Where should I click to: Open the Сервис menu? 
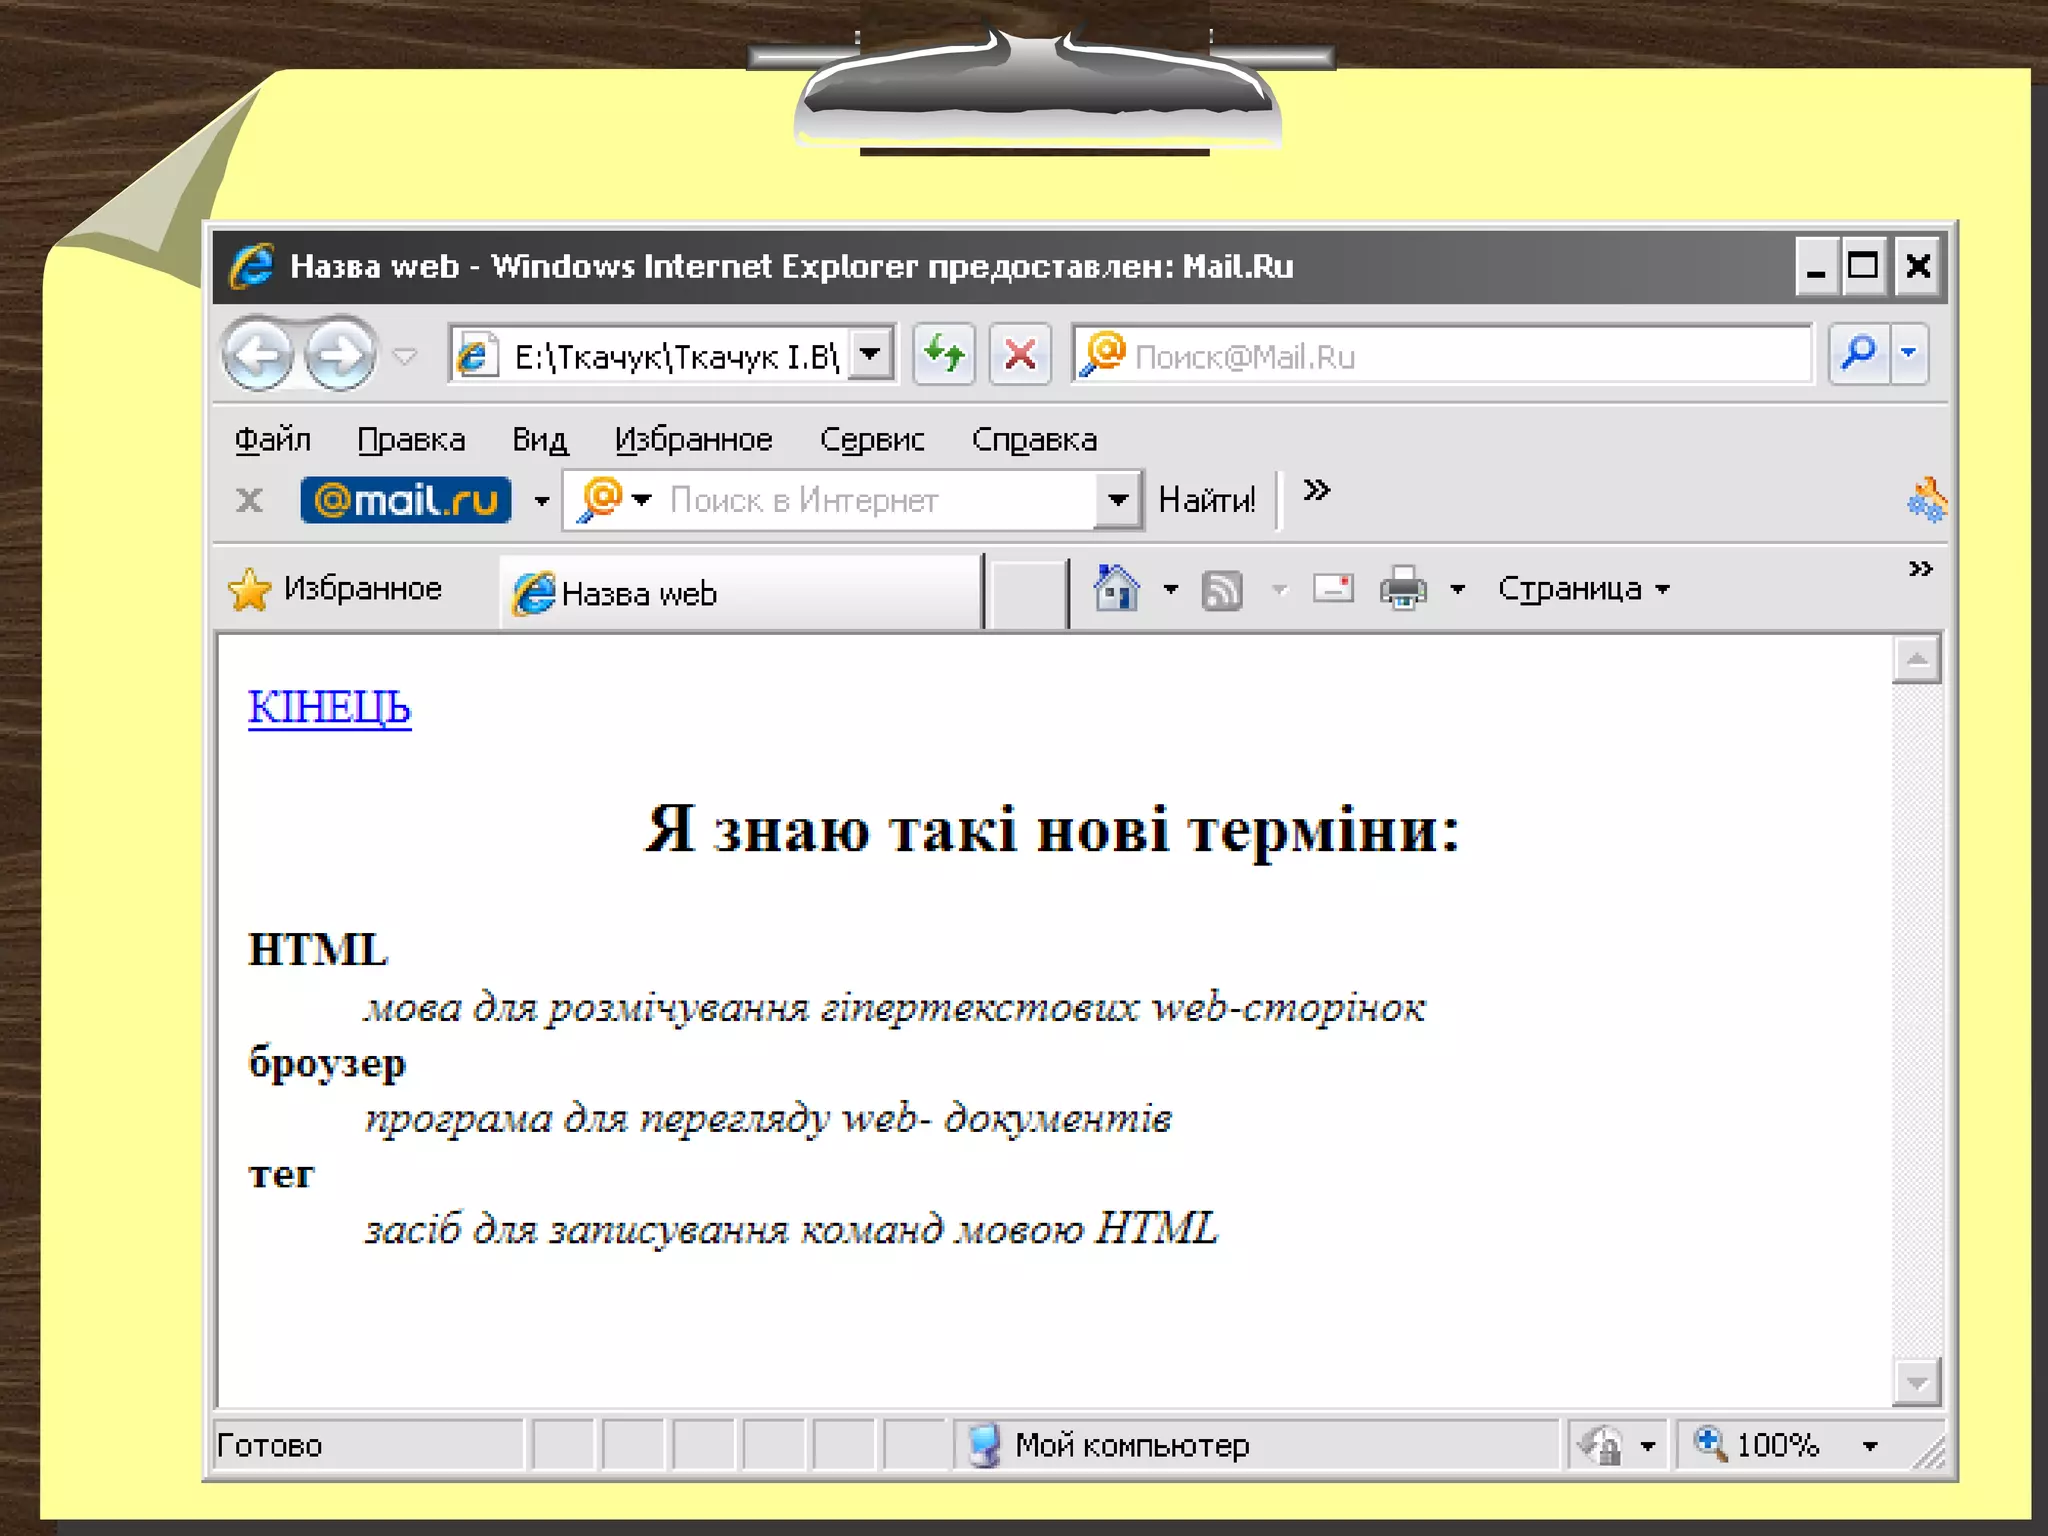(x=871, y=440)
